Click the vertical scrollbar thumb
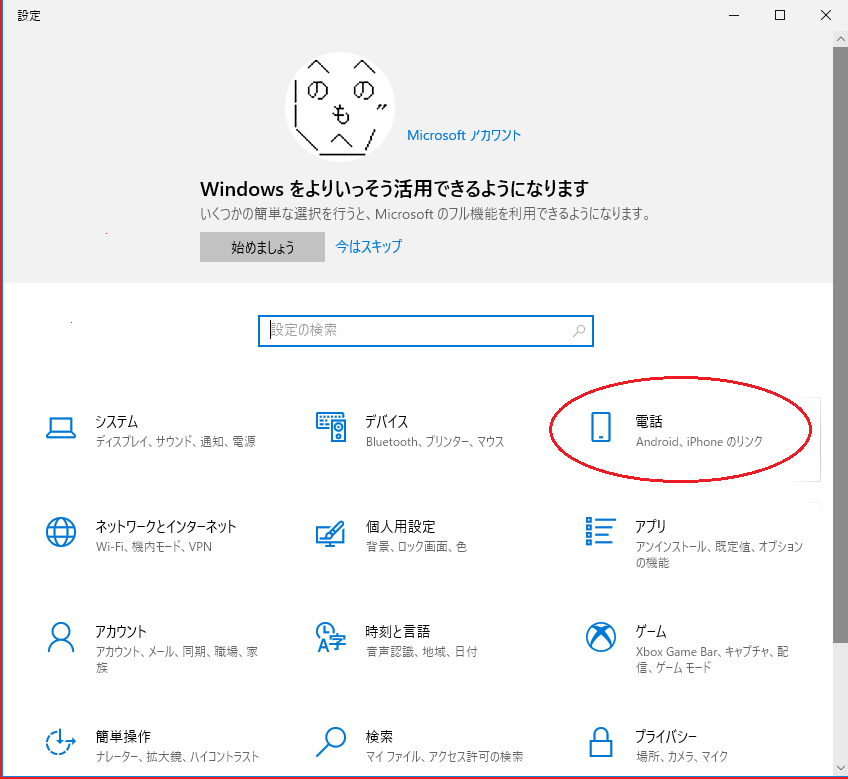The height and width of the screenshot is (779, 848). (840, 345)
